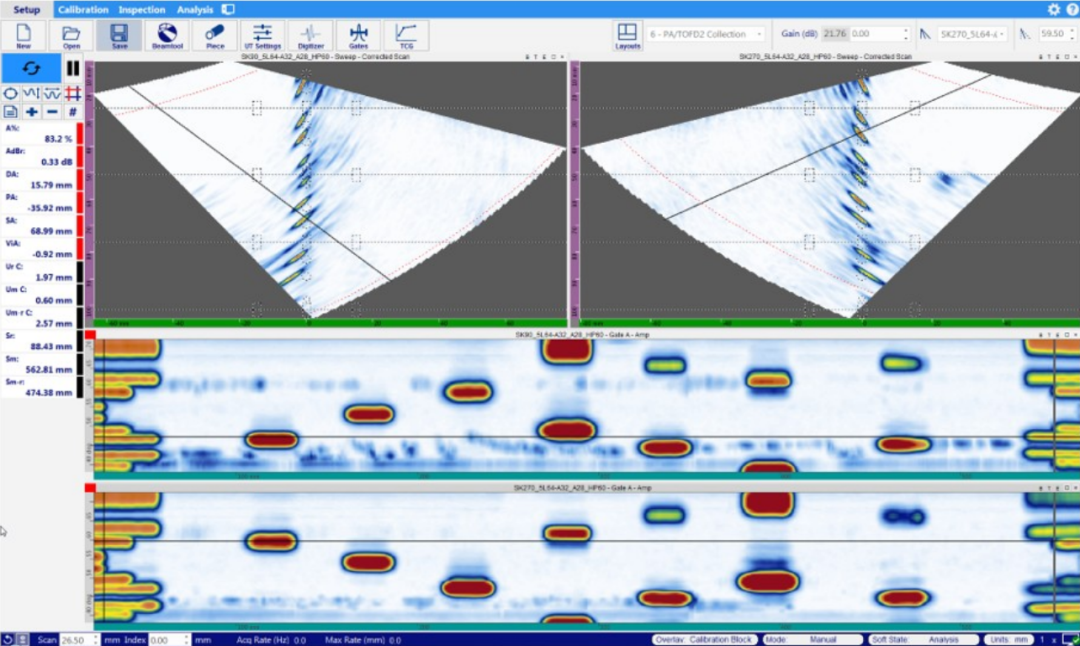
Task: Open the Piece configuration
Action: tap(215, 35)
